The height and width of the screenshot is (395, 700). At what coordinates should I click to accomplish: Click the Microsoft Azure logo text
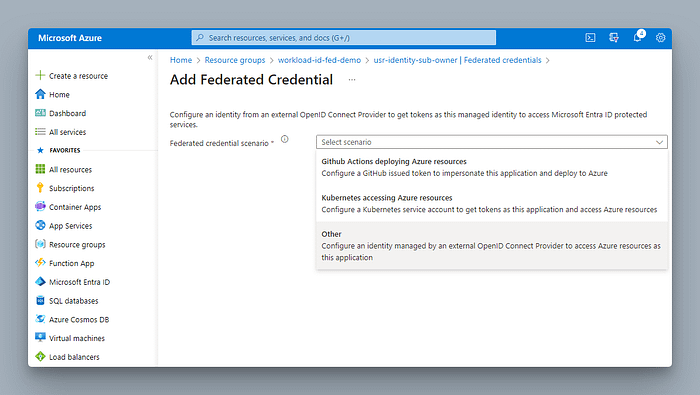click(x=70, y=38)
